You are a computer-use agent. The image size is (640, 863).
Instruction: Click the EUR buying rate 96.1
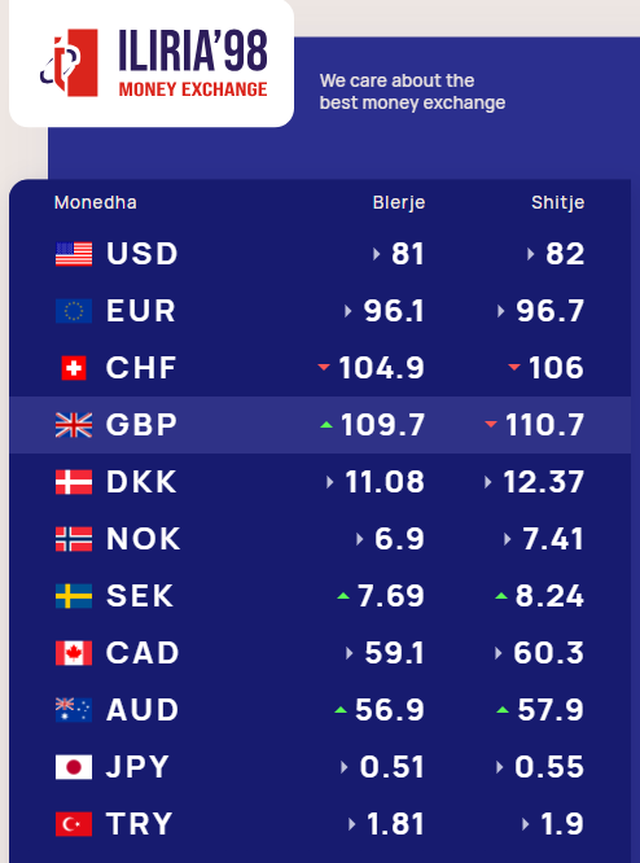[394, 311]
